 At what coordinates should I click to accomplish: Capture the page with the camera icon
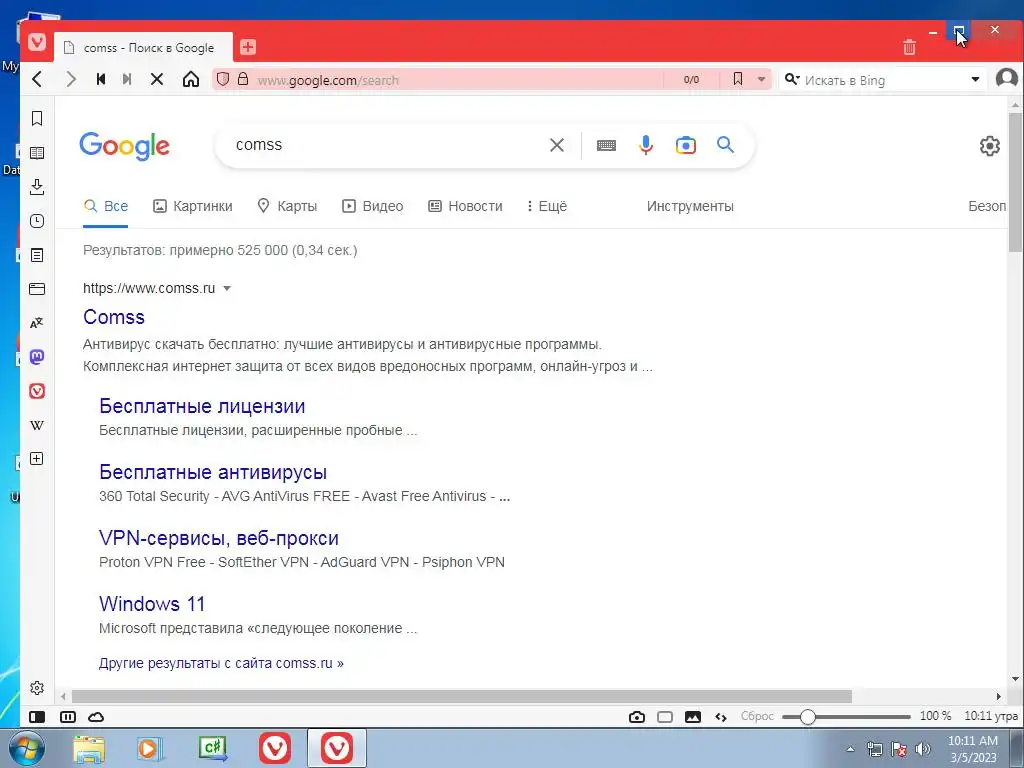(637, 717)
